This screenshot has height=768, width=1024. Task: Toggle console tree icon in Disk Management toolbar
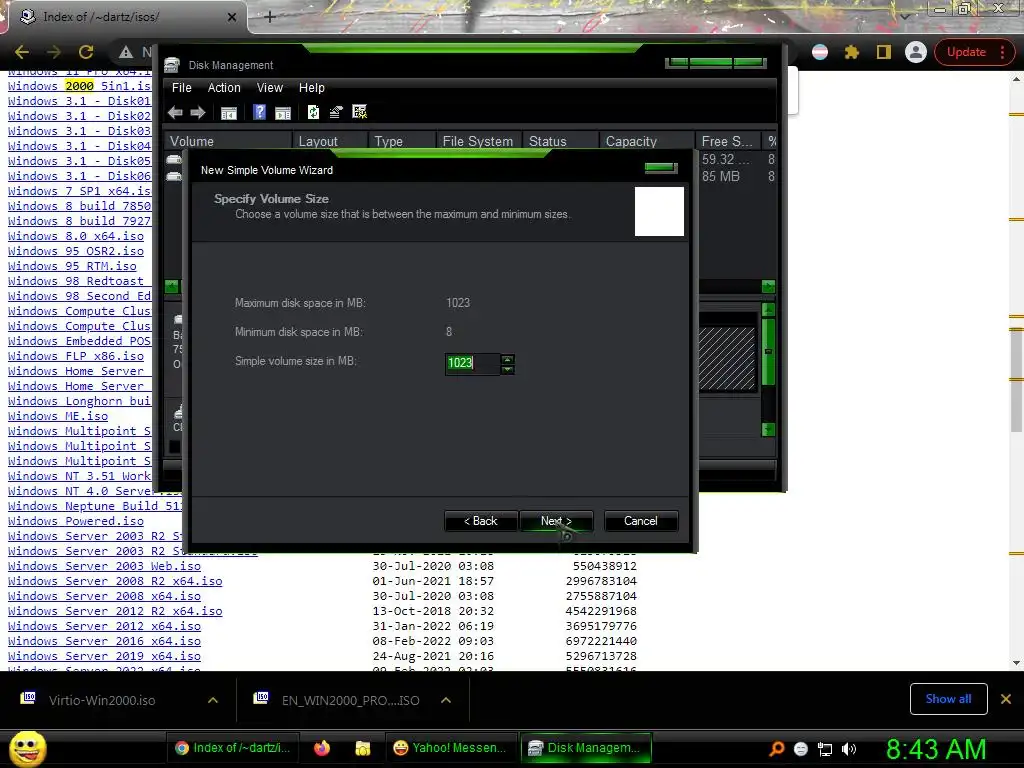pyautogui.click(x=229, y=112)
